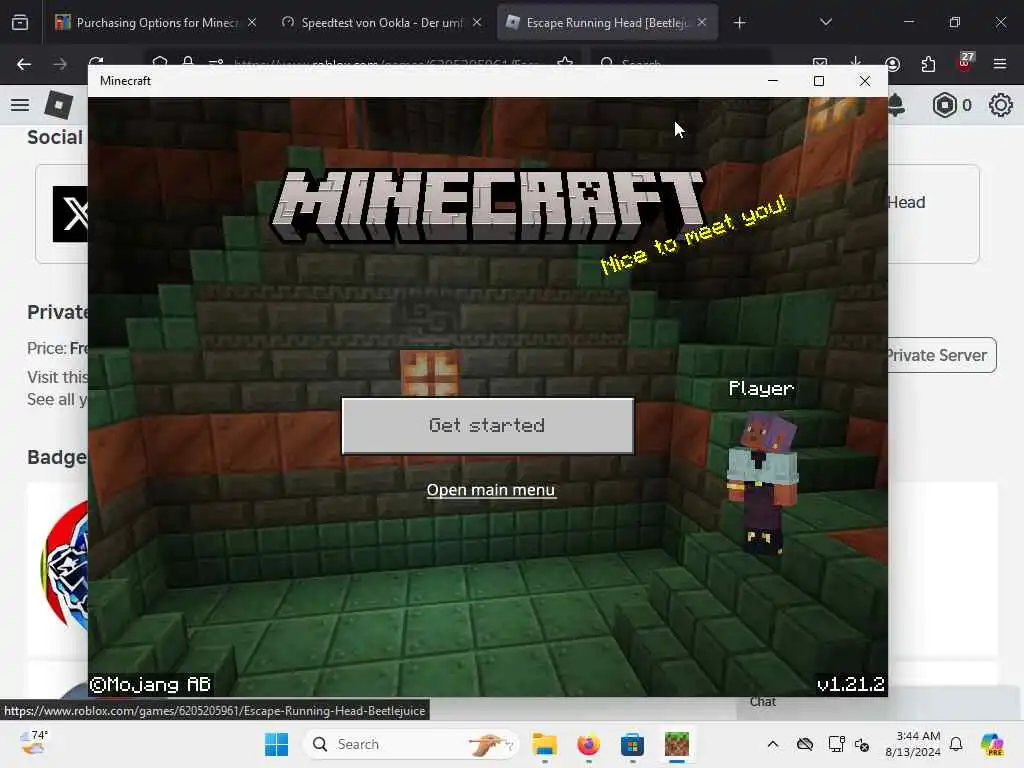The height and width of the screenshot is (768, 1024).
Task: Open Roblox settings gear
Action: click(1000, 105)
